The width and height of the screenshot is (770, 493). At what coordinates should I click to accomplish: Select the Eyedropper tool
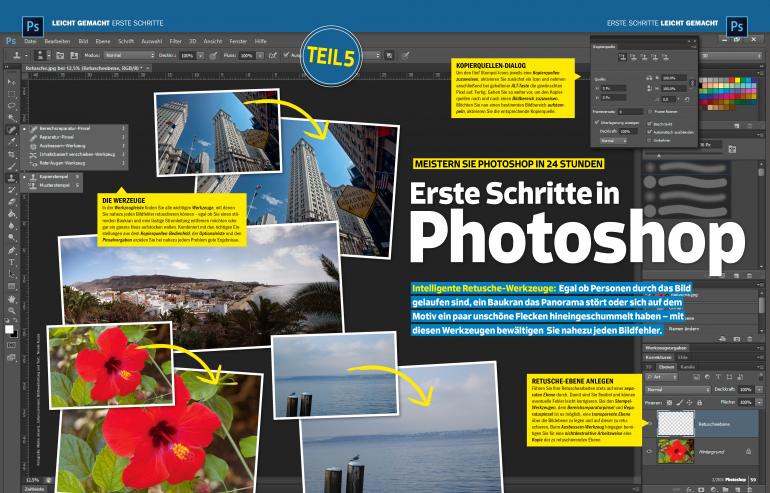point(11,142)
